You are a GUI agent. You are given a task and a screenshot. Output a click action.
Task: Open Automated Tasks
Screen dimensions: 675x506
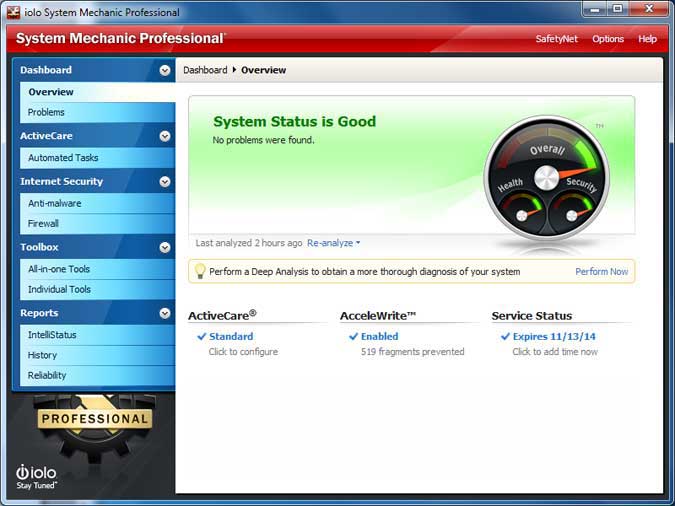(97, 158)
